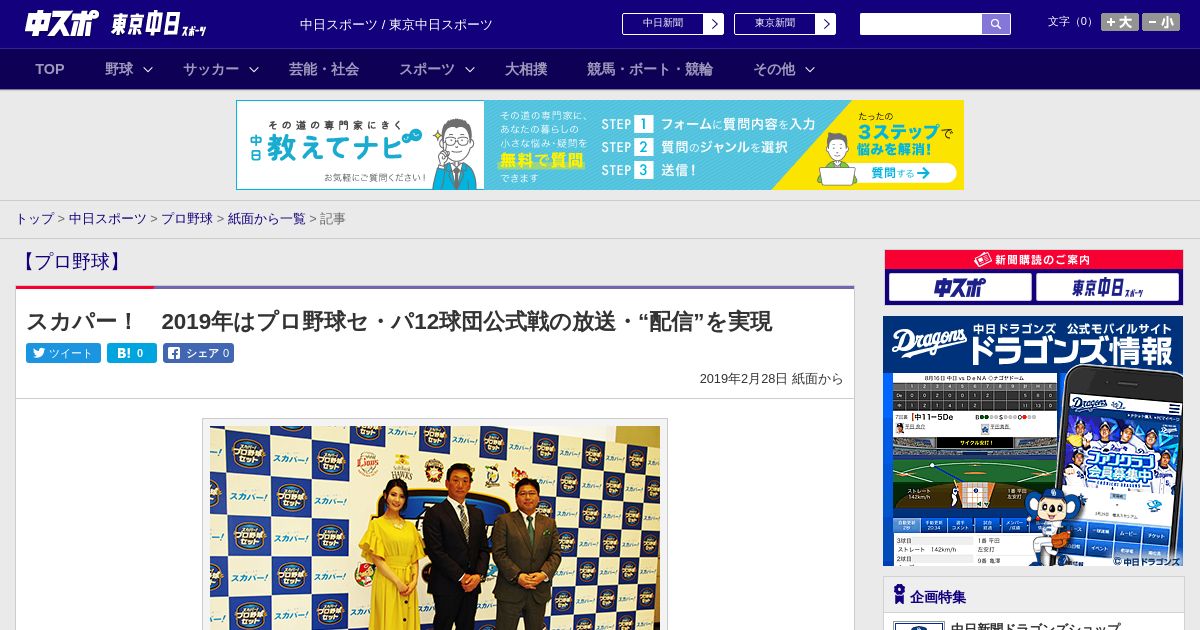1200x630 pixels.
Task: Open the 野球 menu item
Action: [x=119, y=69]
